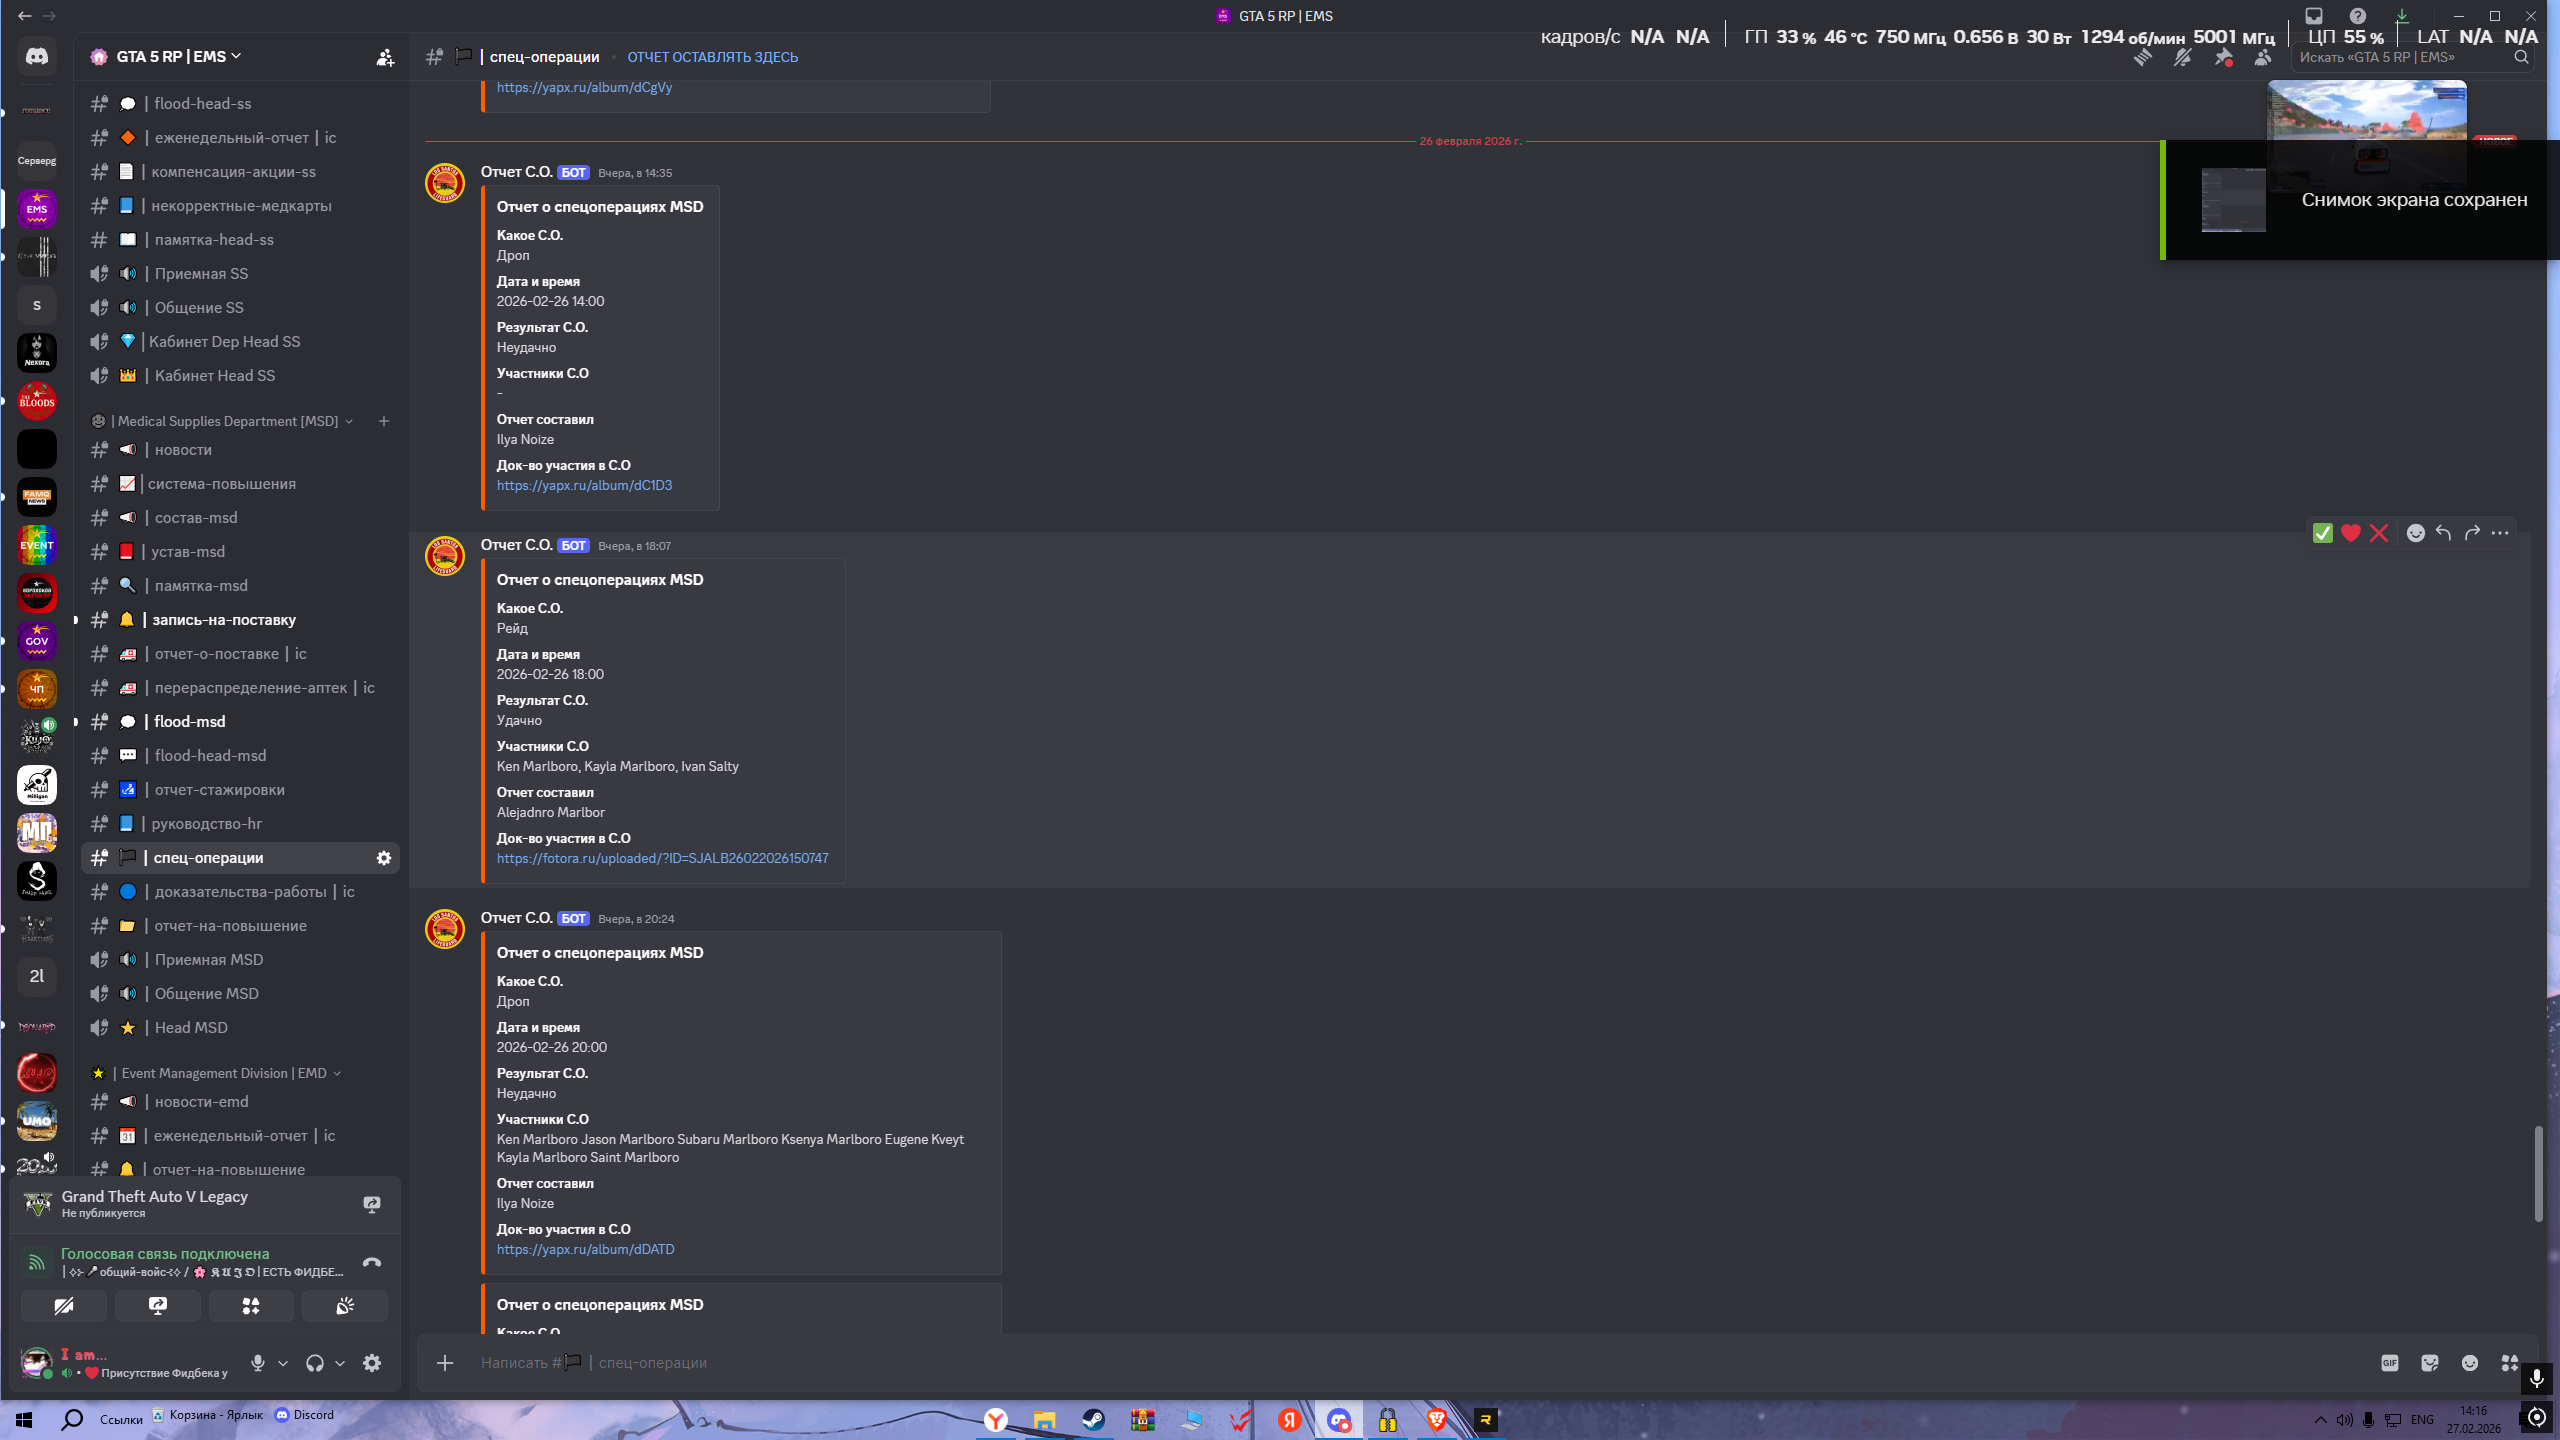Viewport: 2560px width, 1440px height.
Task: Open the flood-msd channel
Action: click(x=190, y=722)
